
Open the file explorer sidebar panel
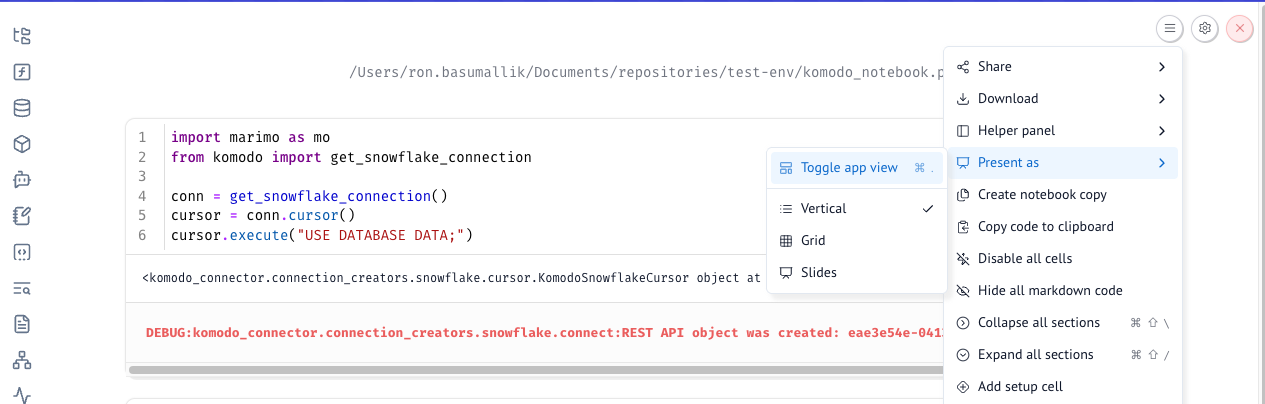(22, 37)
